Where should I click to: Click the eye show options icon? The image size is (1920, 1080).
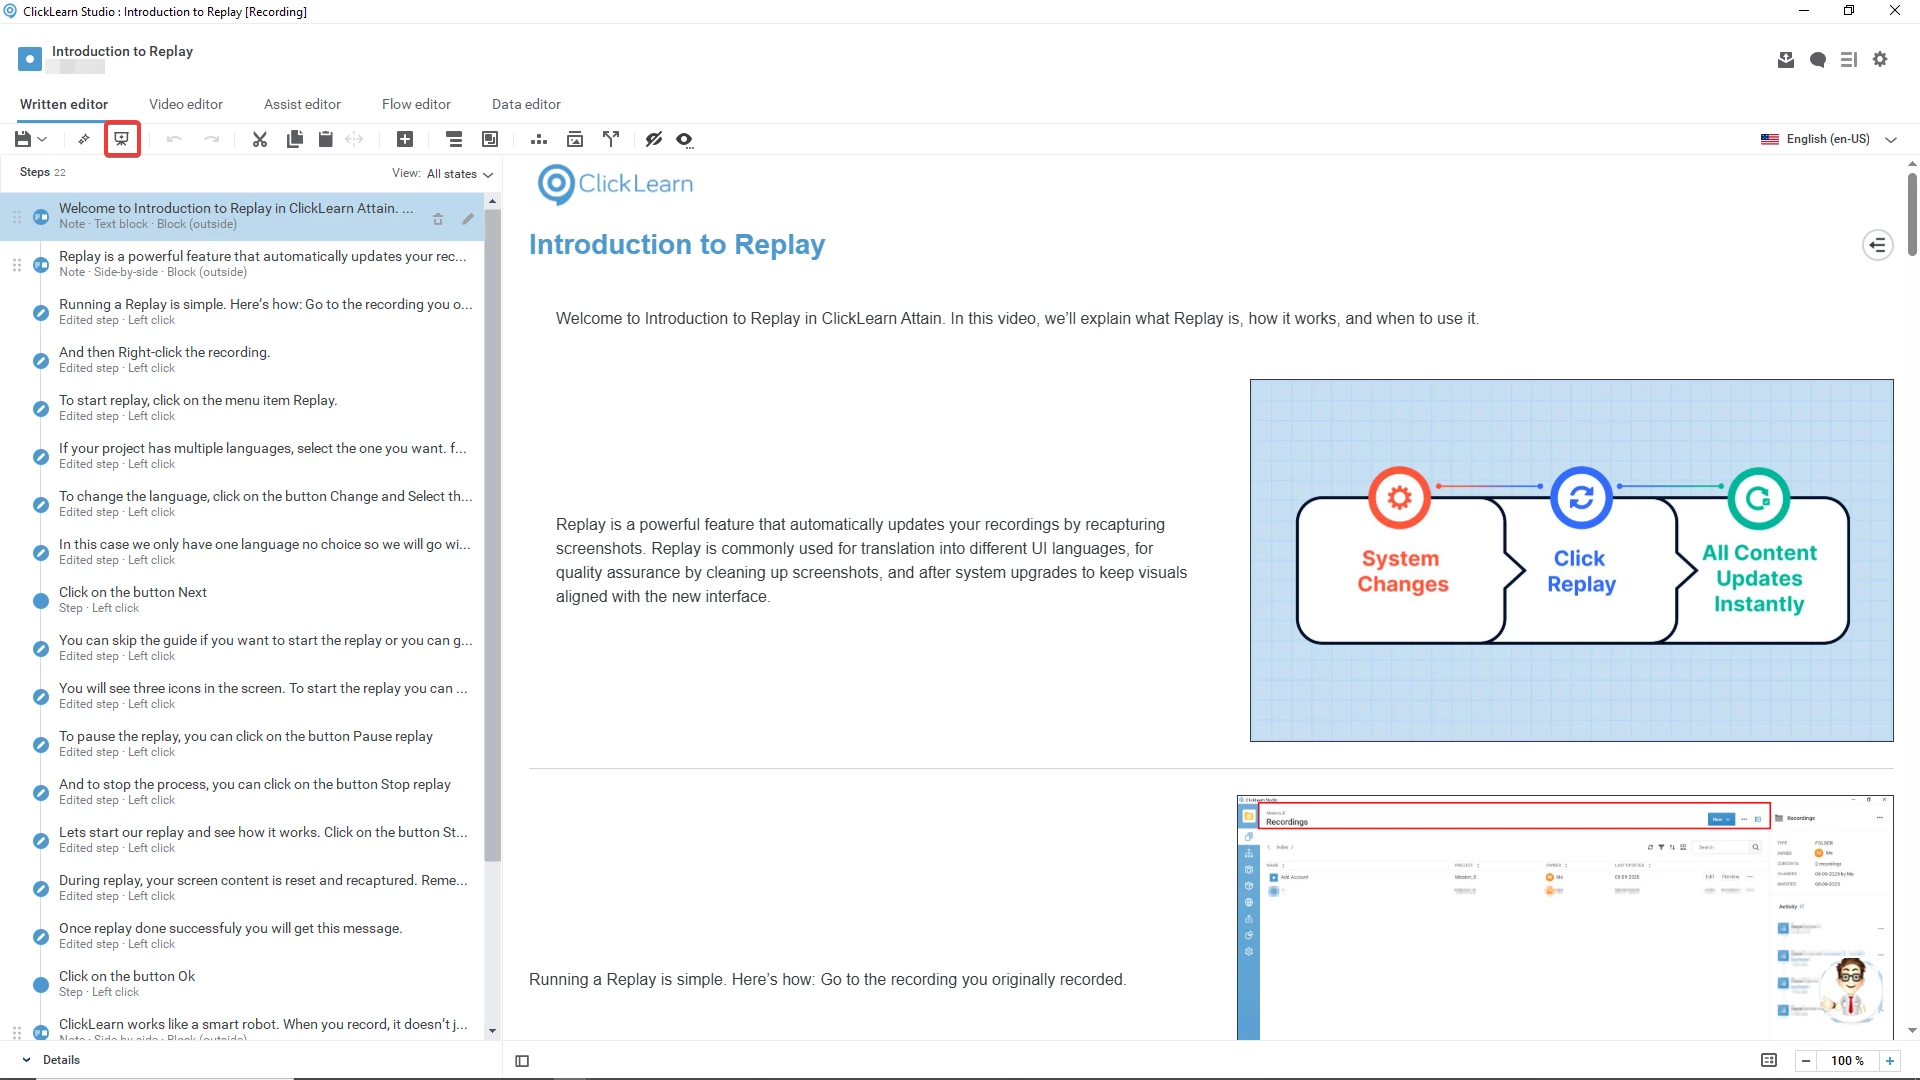684,139
